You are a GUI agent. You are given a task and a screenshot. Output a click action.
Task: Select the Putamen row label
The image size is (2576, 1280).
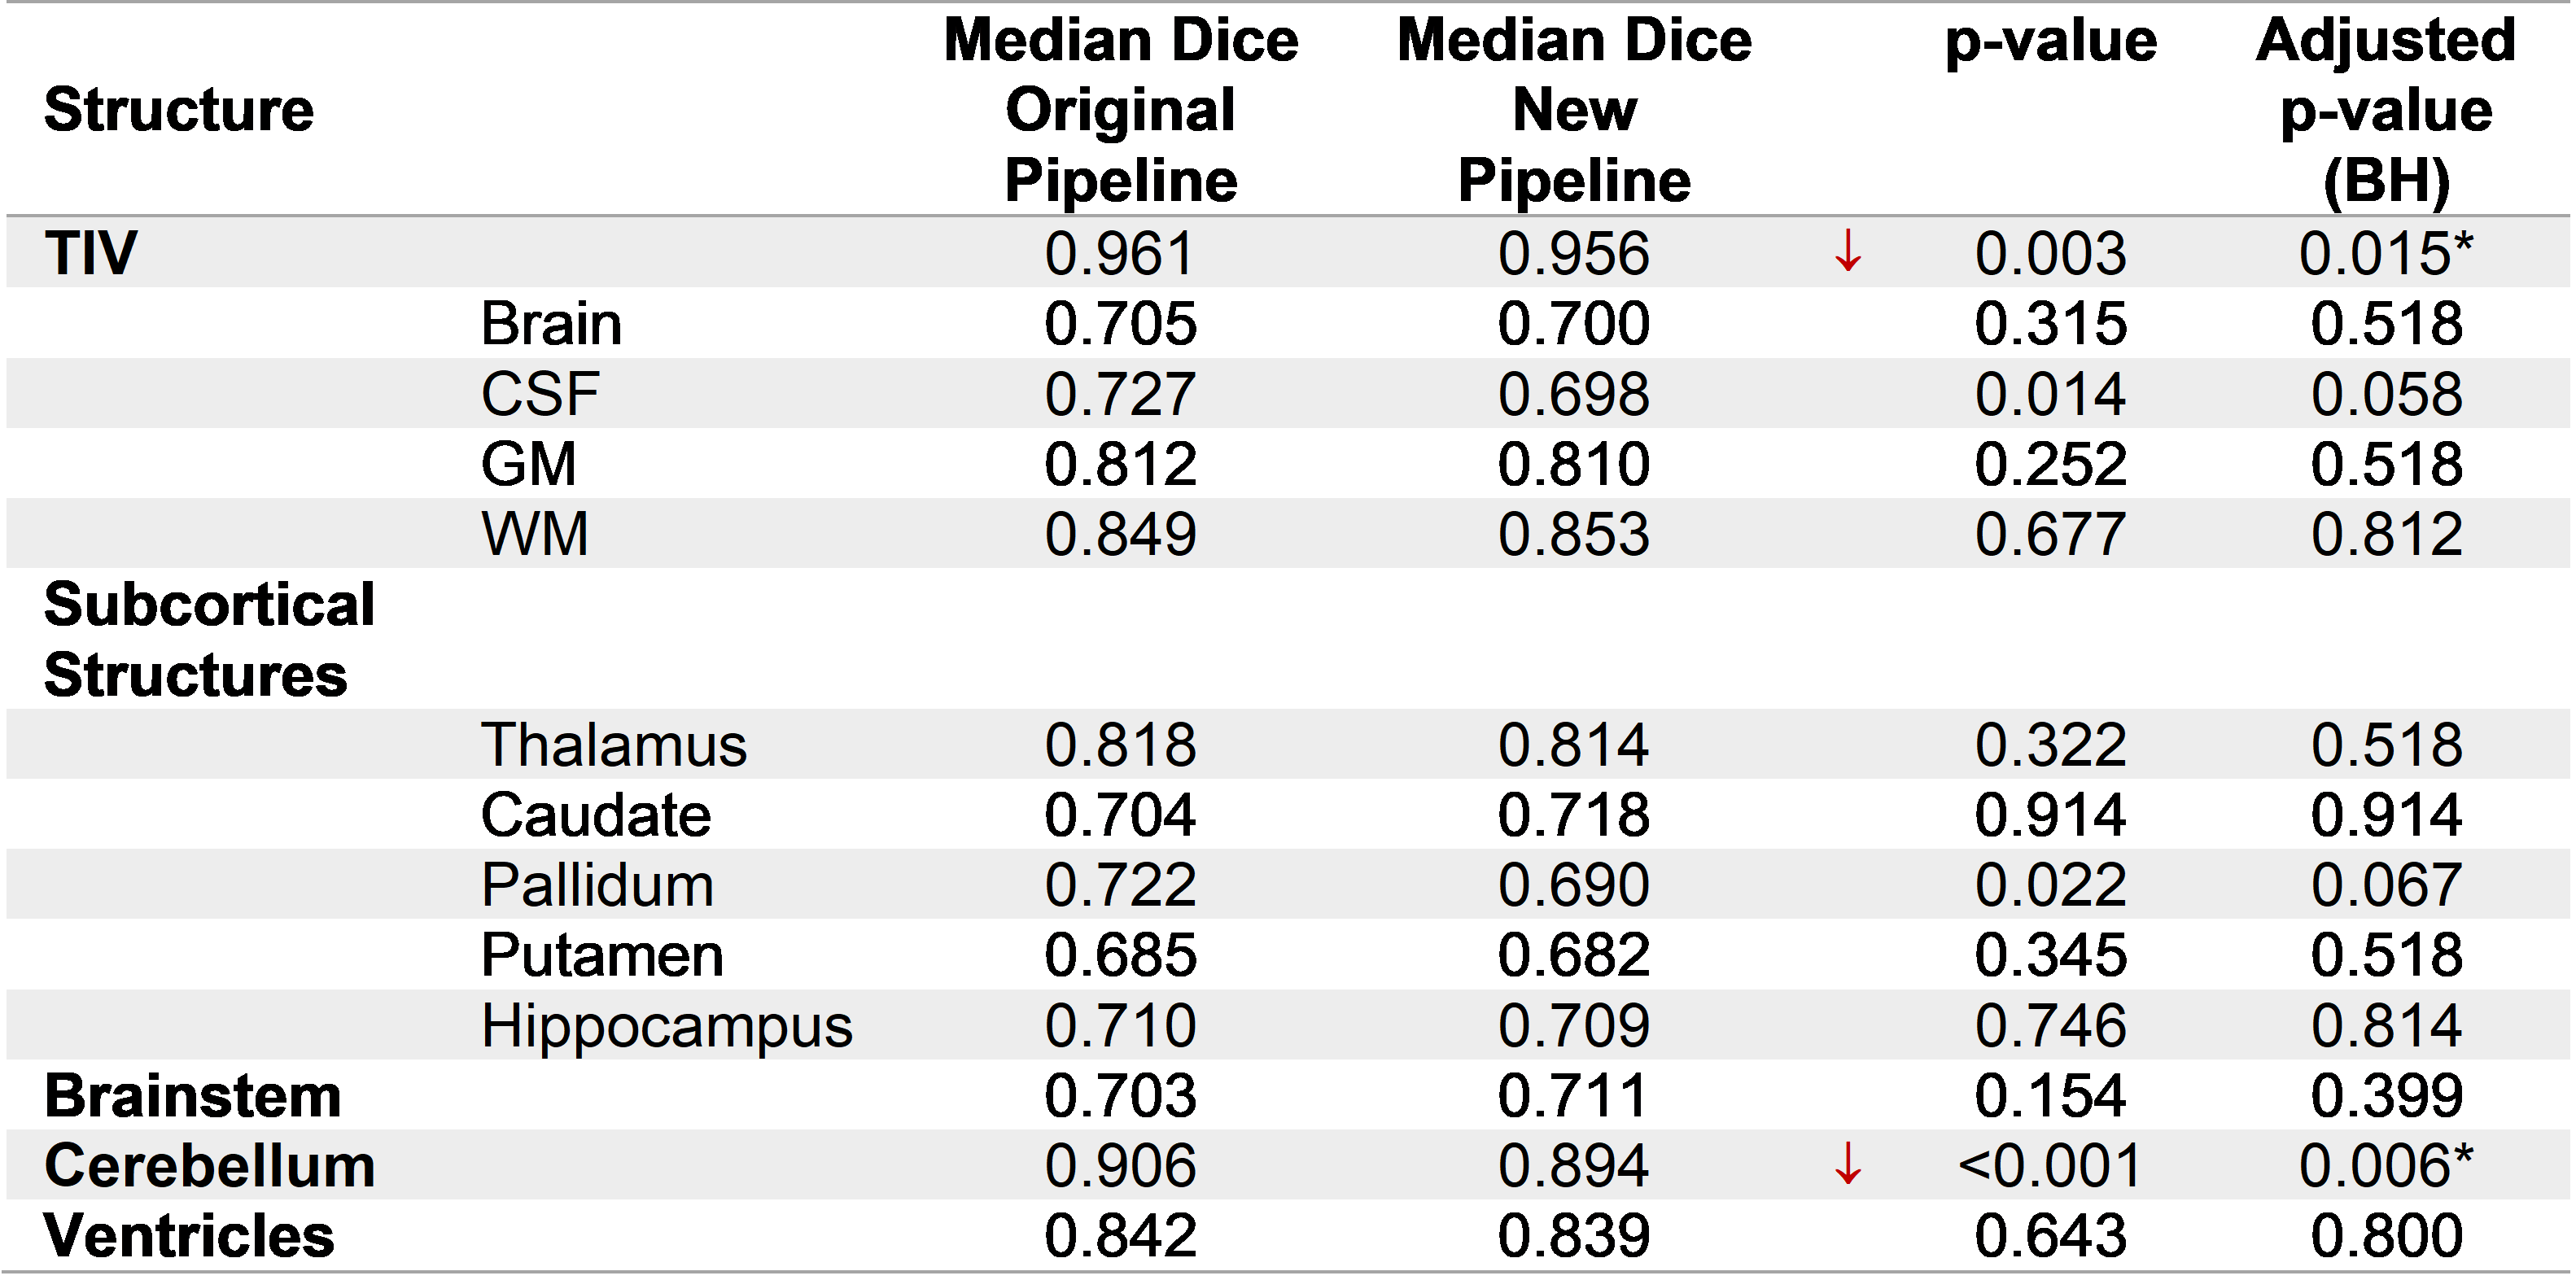pos(602,955)
